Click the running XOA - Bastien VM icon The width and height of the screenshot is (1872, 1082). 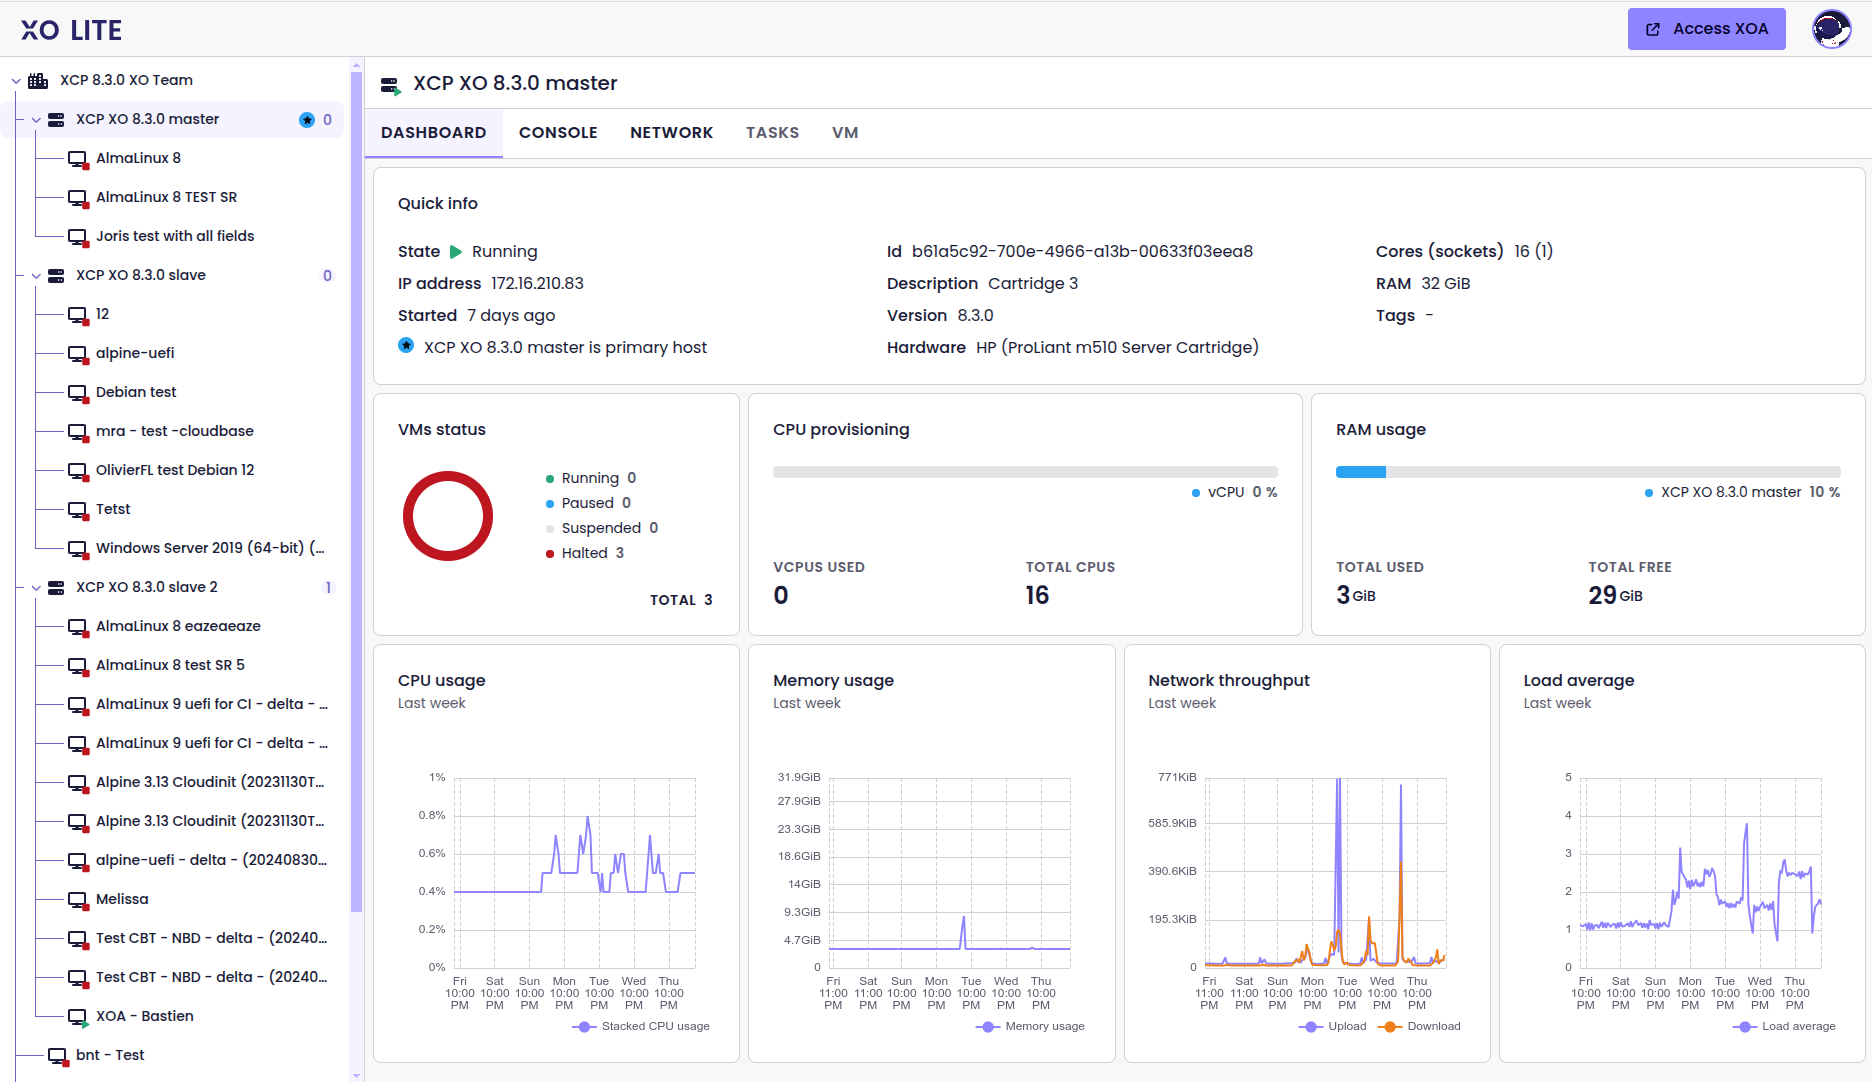point(77,1016)
